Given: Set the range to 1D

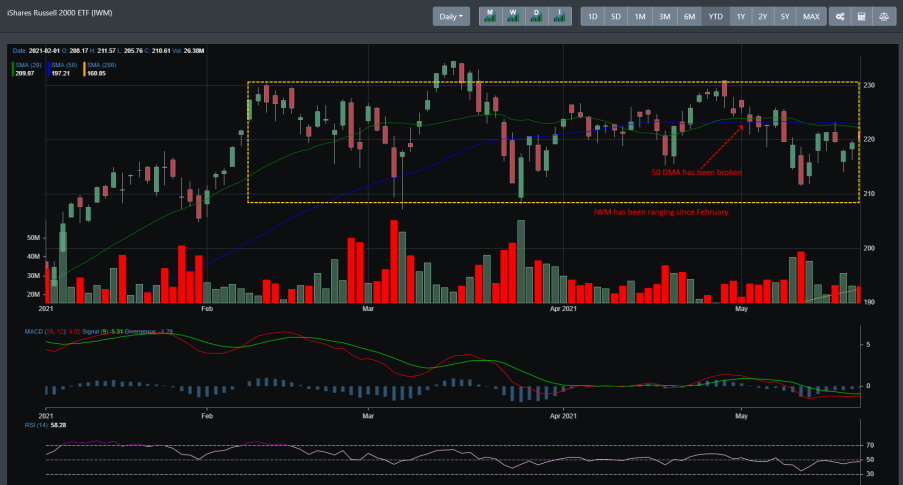Looking at the screenshot, I should click(592, 17).
